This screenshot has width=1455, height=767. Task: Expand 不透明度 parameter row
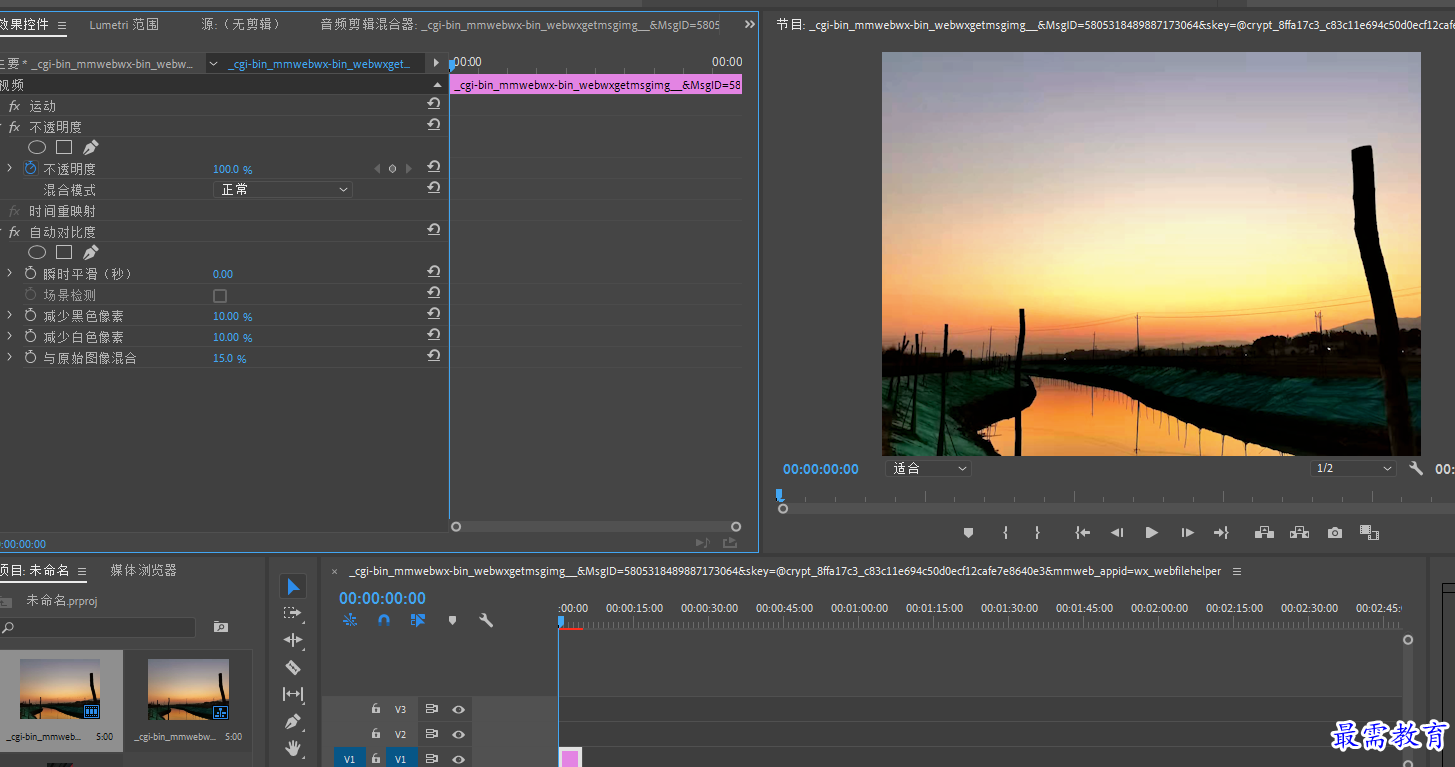click(10, 168)
